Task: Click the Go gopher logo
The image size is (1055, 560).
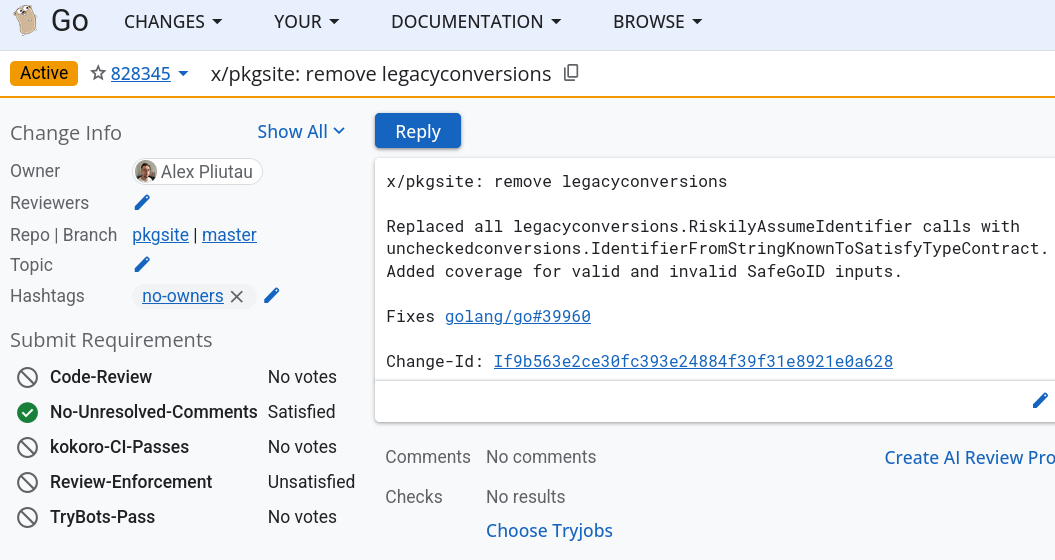Action: click(26, 20)
